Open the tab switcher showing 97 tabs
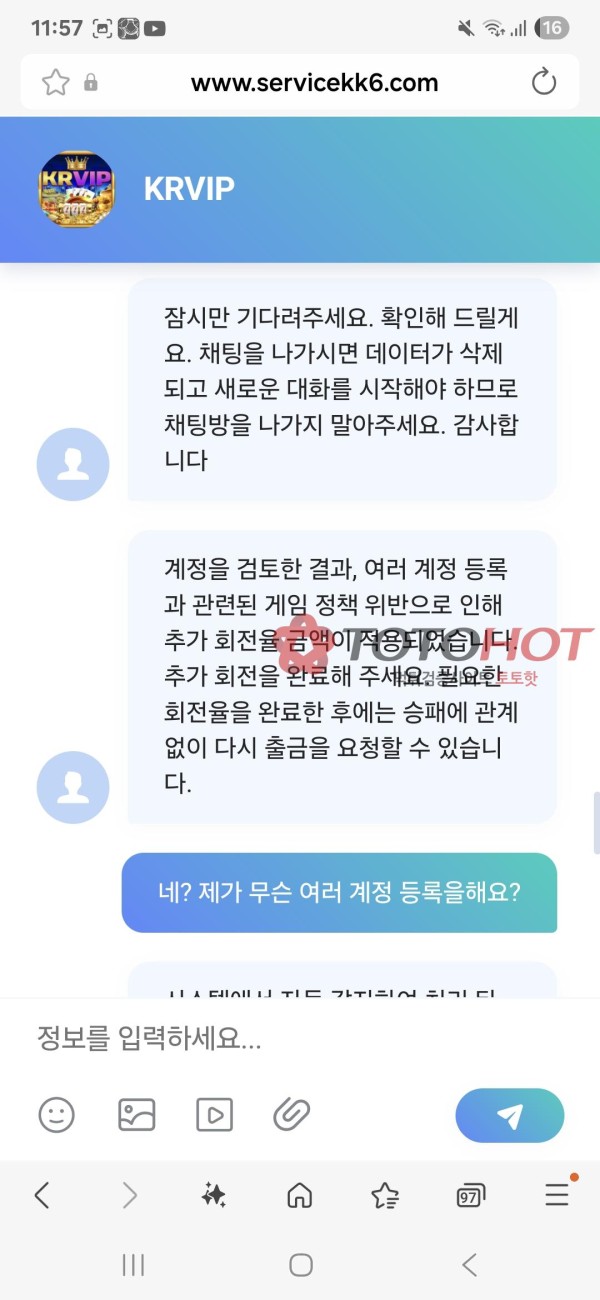Screen dimensions: 600x1300 pyautogui.click(x=470, y=1195)
